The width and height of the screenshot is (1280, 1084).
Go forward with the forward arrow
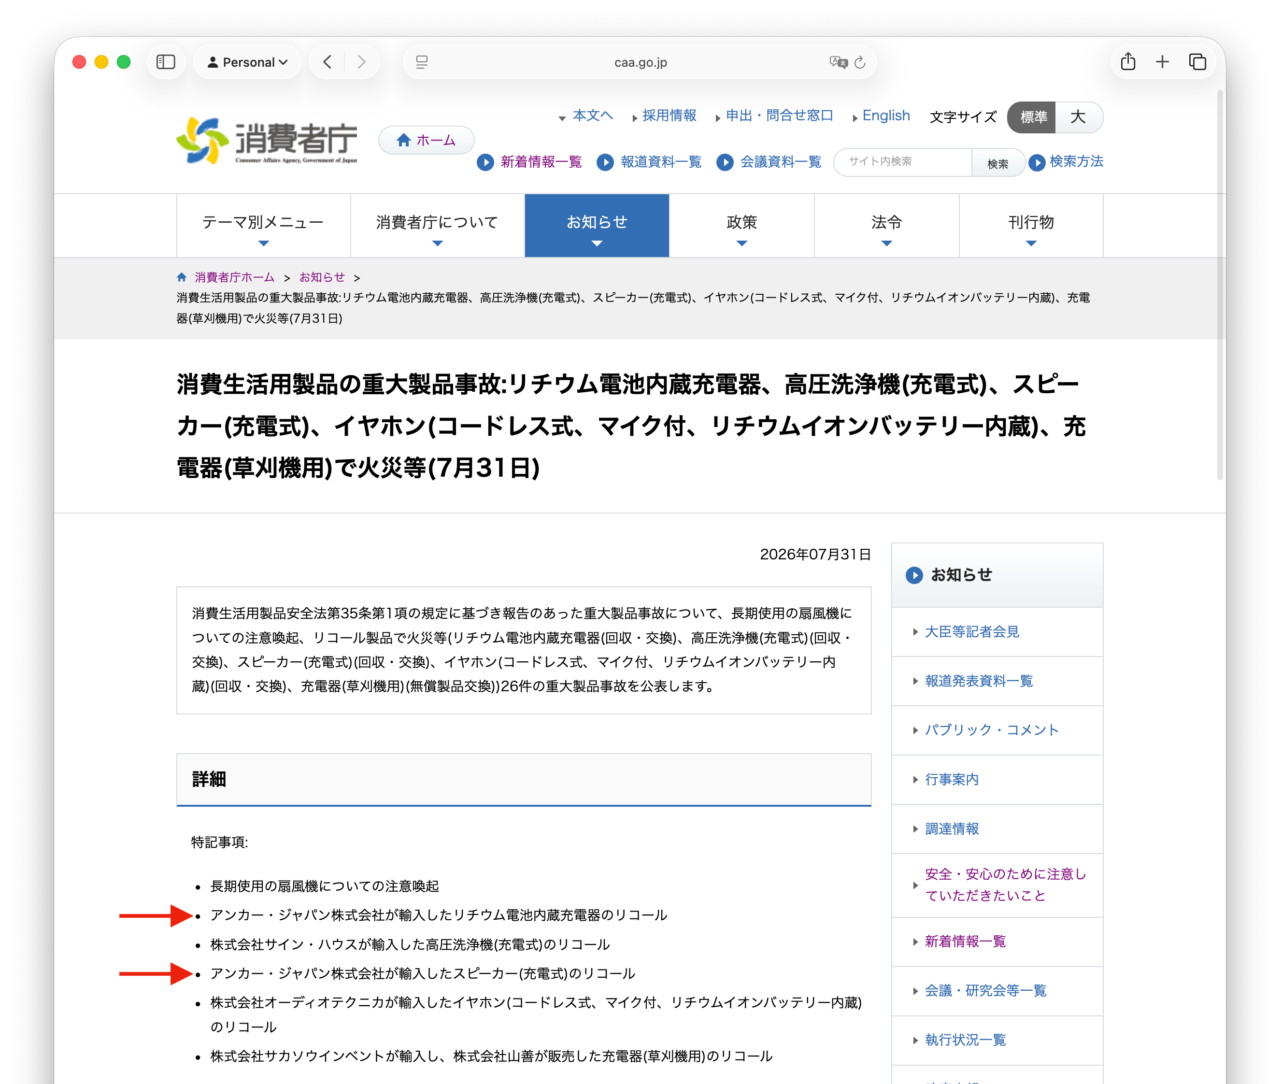point(361,62)
